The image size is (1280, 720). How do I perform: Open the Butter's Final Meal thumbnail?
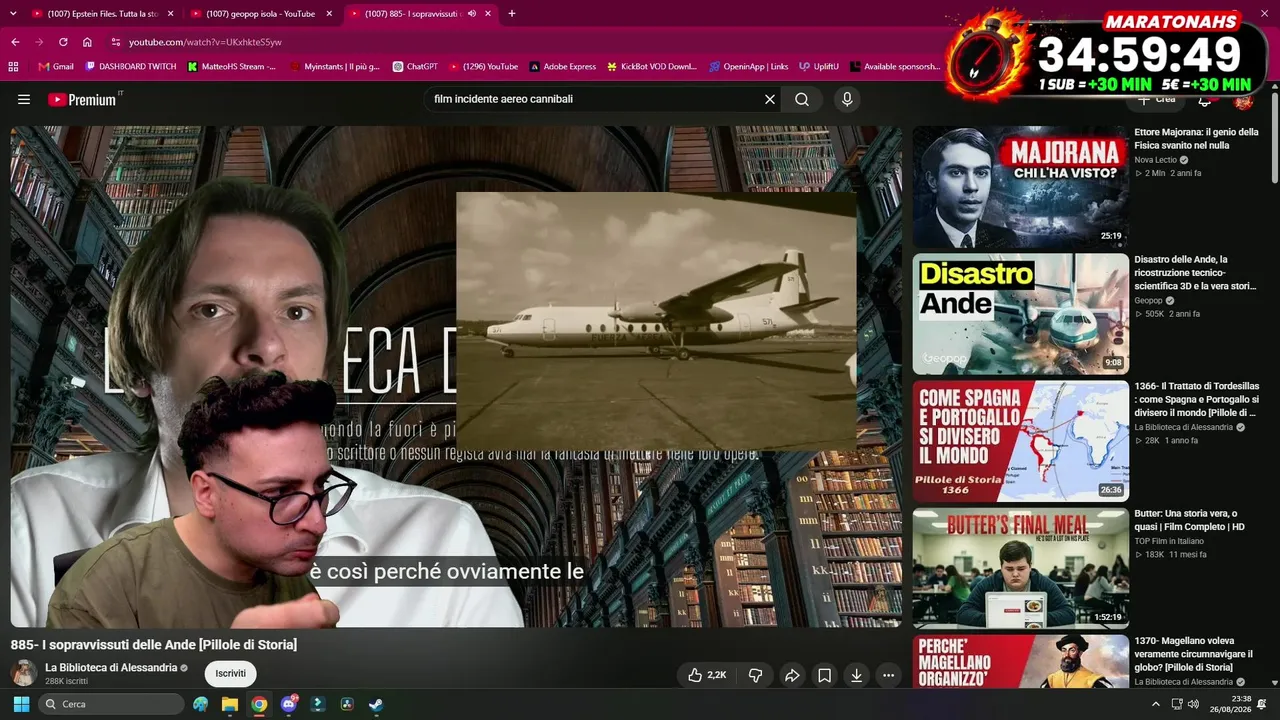click(x=1021, y=568)
